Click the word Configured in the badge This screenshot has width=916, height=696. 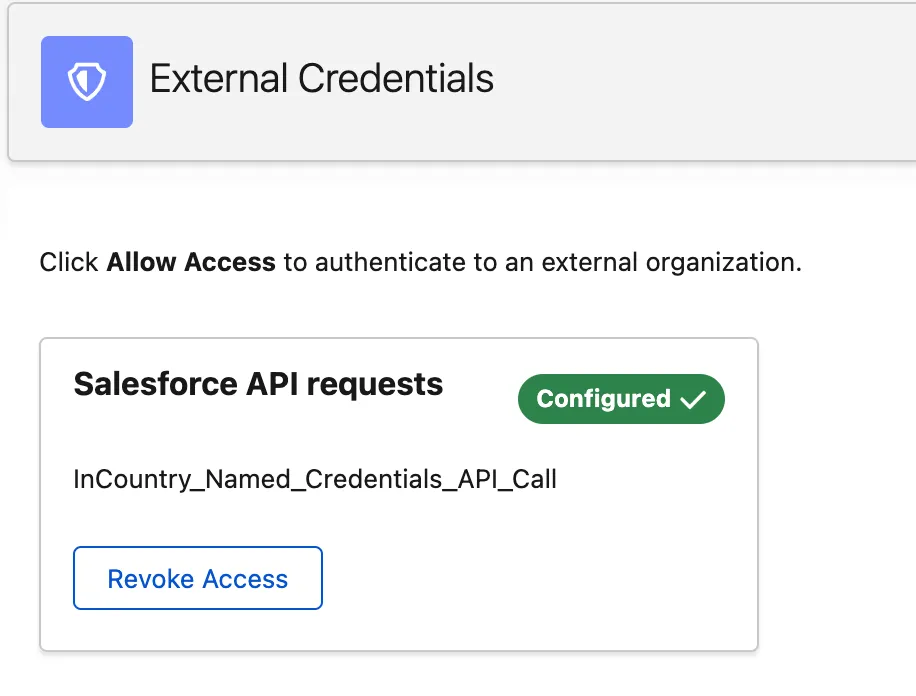pos(603,399)
